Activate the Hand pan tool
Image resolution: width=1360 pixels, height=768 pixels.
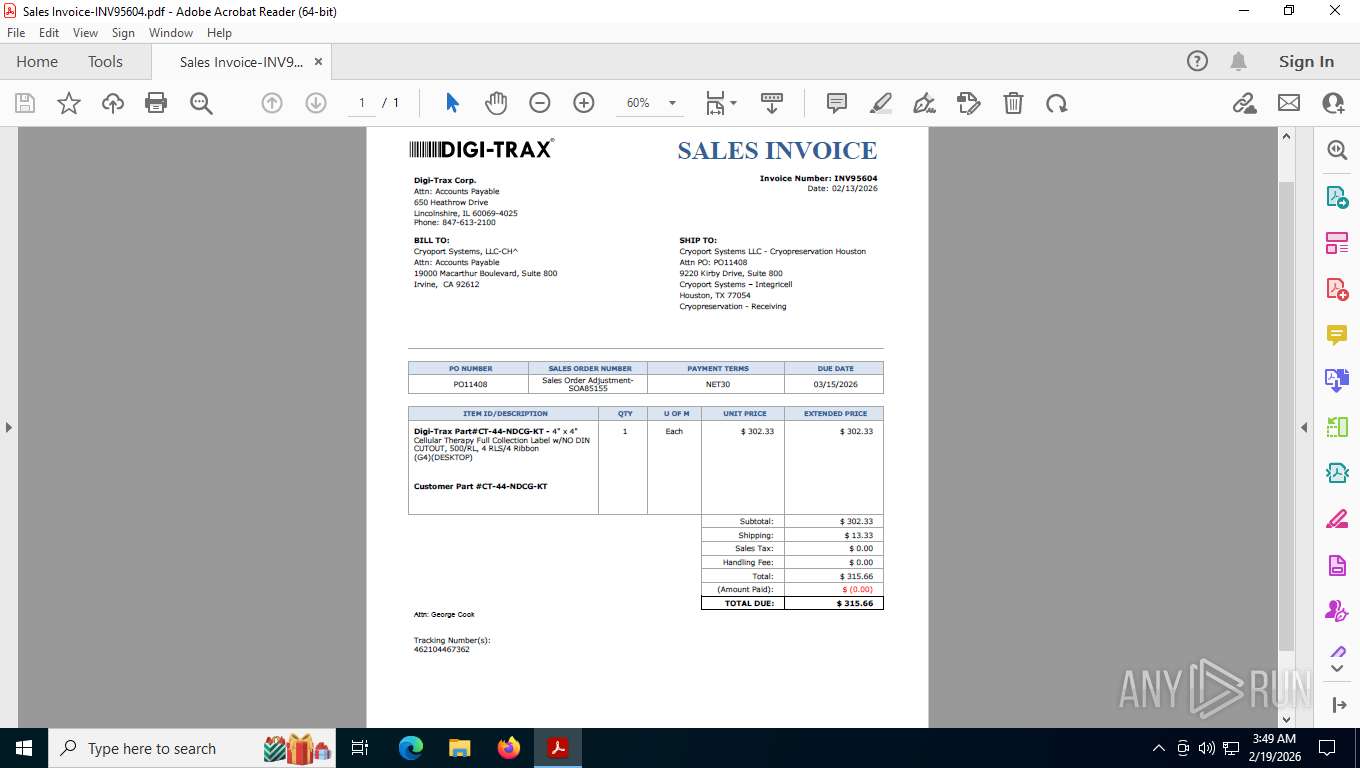point(496,103)
